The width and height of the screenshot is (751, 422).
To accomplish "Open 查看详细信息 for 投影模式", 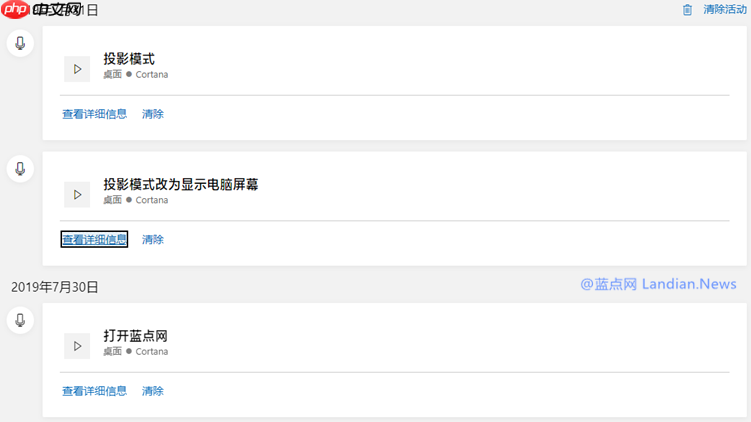I will click(x=94, y=114).
